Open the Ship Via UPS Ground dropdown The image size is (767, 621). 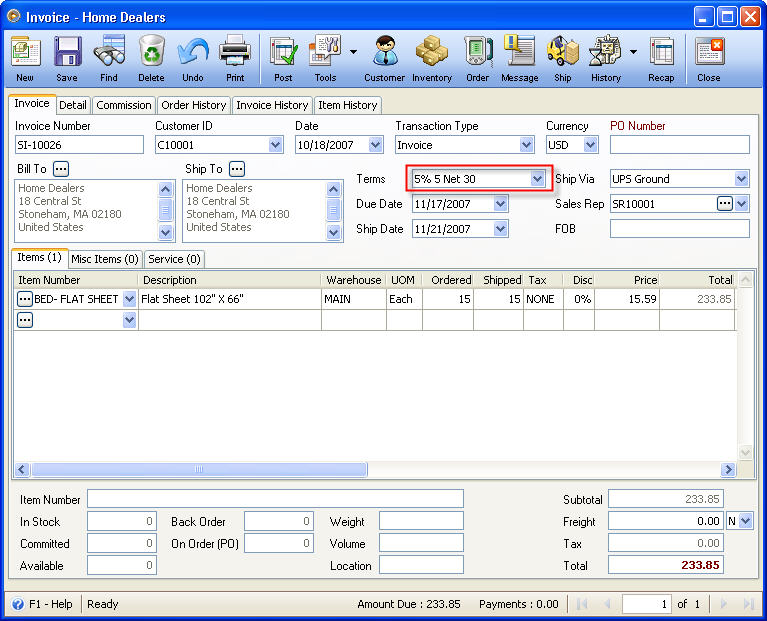tap(742, 179)
